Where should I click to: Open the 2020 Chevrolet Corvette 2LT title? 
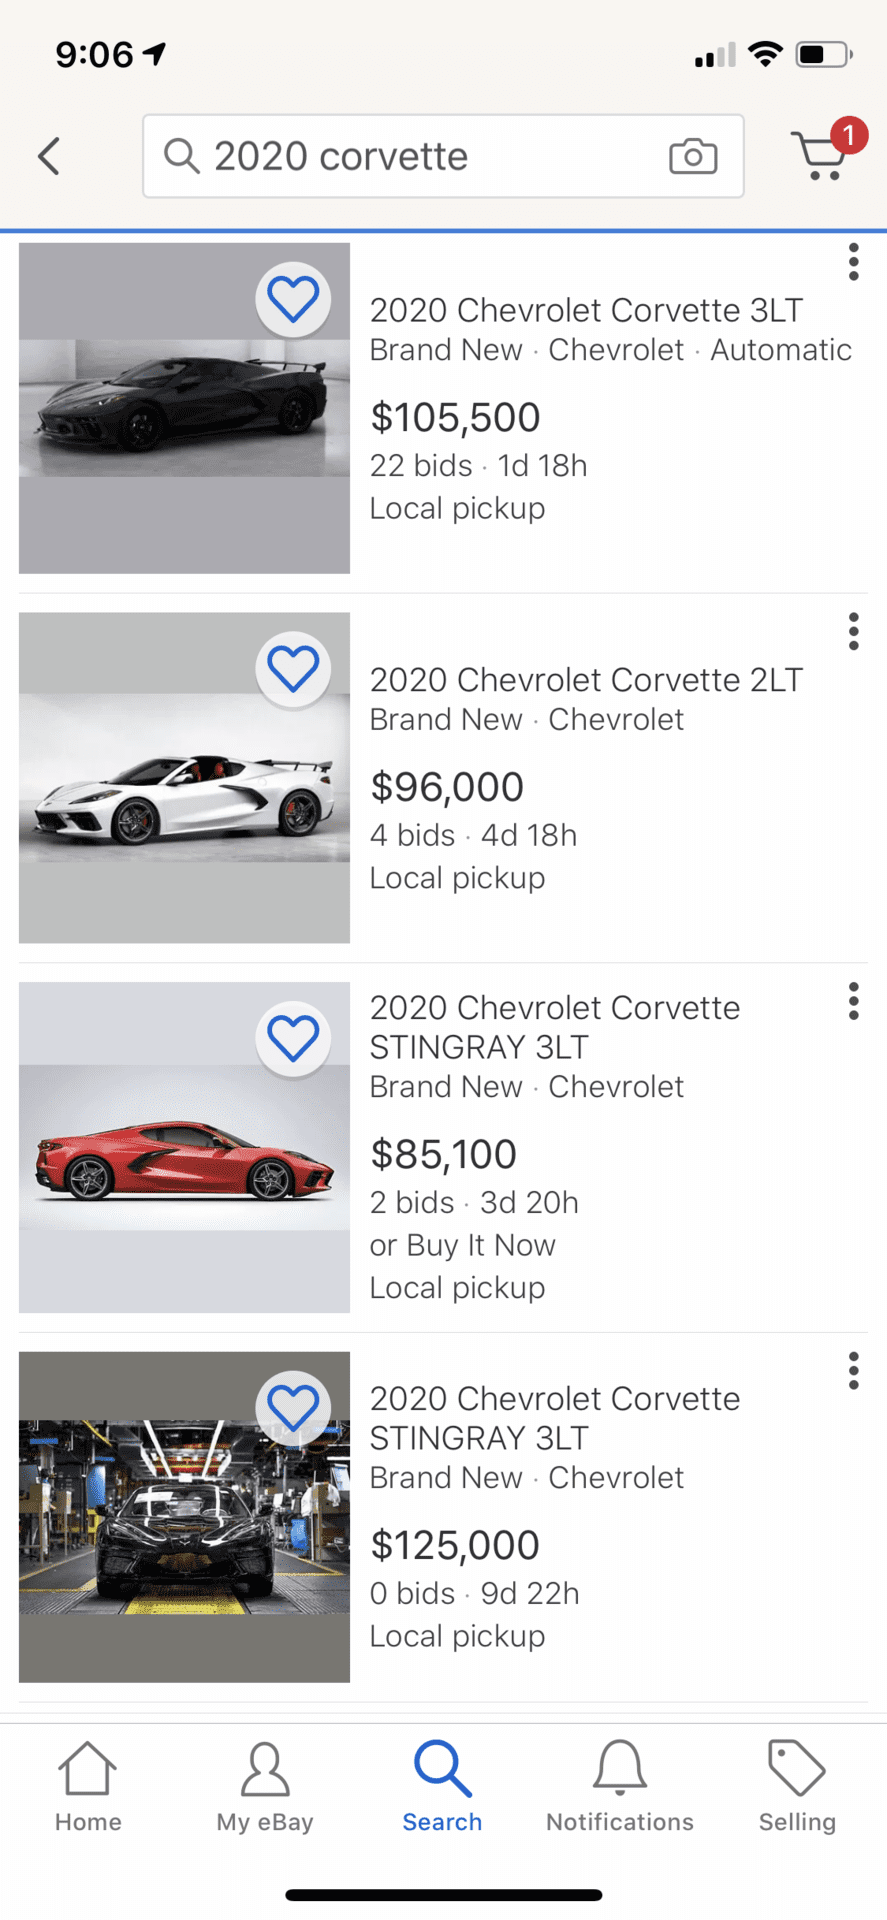pos(586,680)
